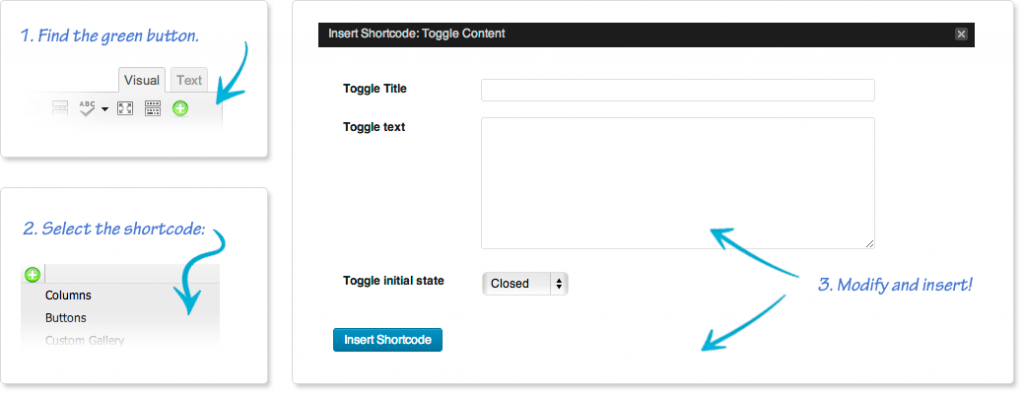Expand the spellcheck language dropdown arrow
Image resolution: width=1024 pixels, height=395 pixels.
104,110
